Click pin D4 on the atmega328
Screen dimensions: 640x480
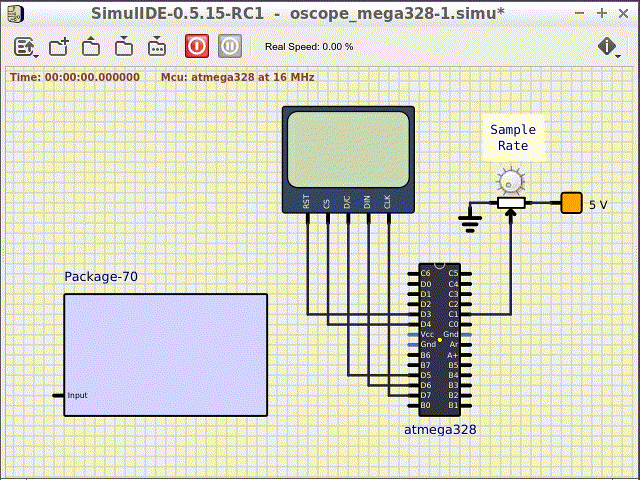coord(413,324)
